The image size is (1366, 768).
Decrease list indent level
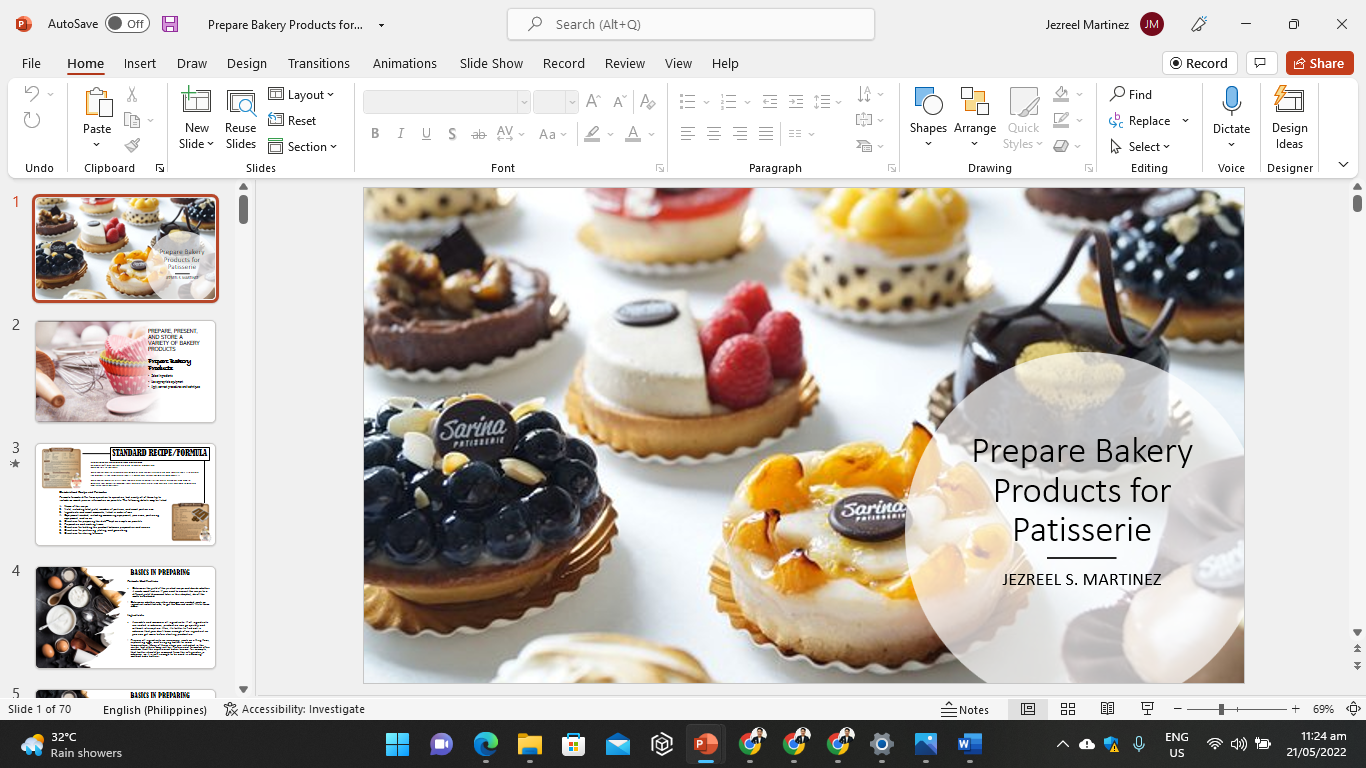coord(769,102)
